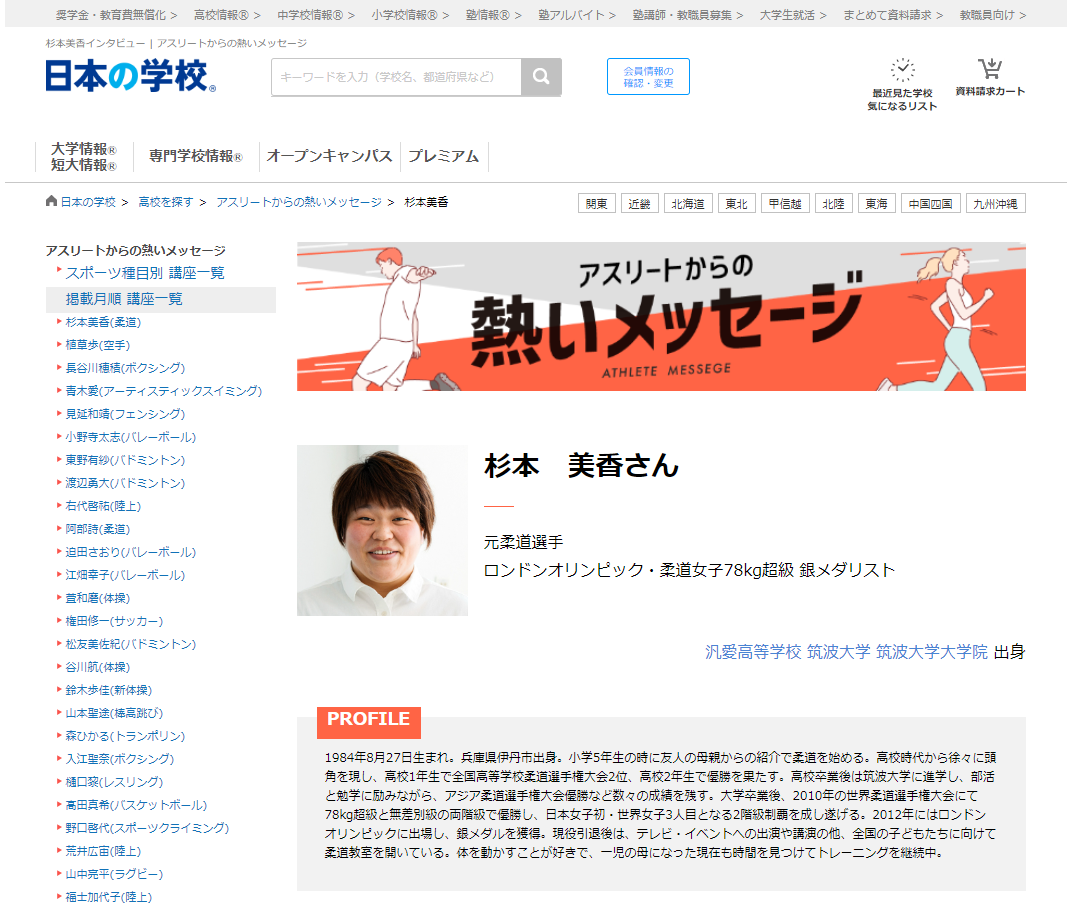Select the プレミアム navigation tab
This screenshot has width=1076, height=908.
pos(443,156)
